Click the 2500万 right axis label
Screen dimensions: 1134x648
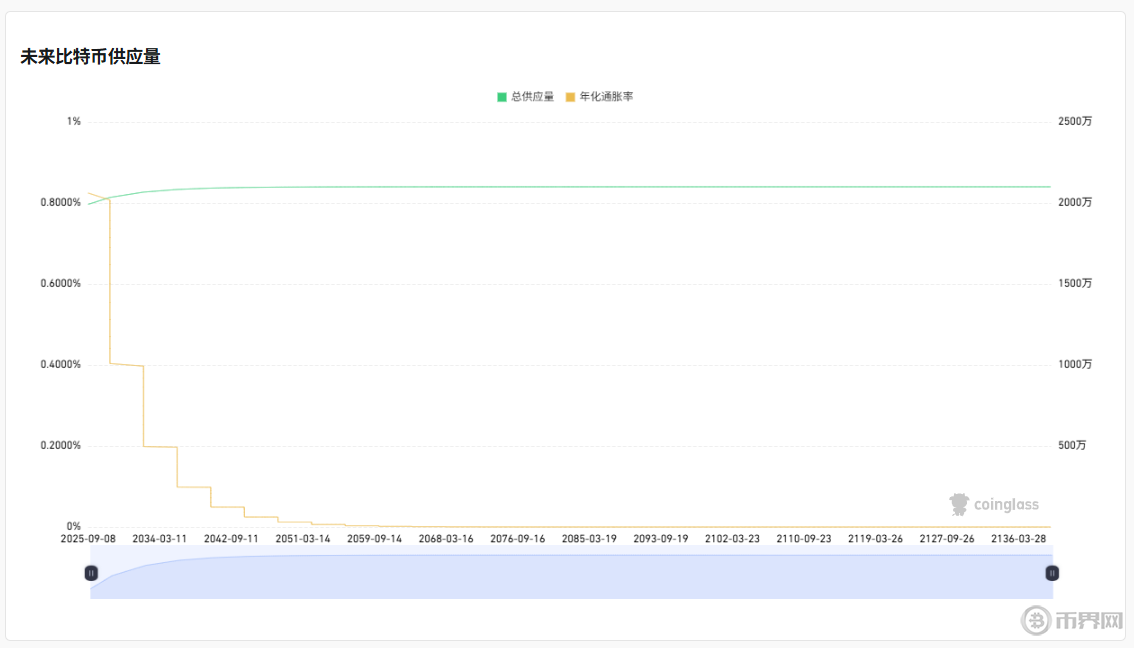pos(1075,122)
